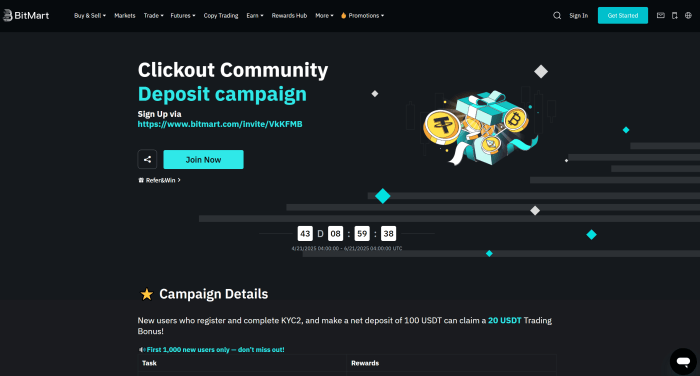Click the Rewards column header

point(365,363)
